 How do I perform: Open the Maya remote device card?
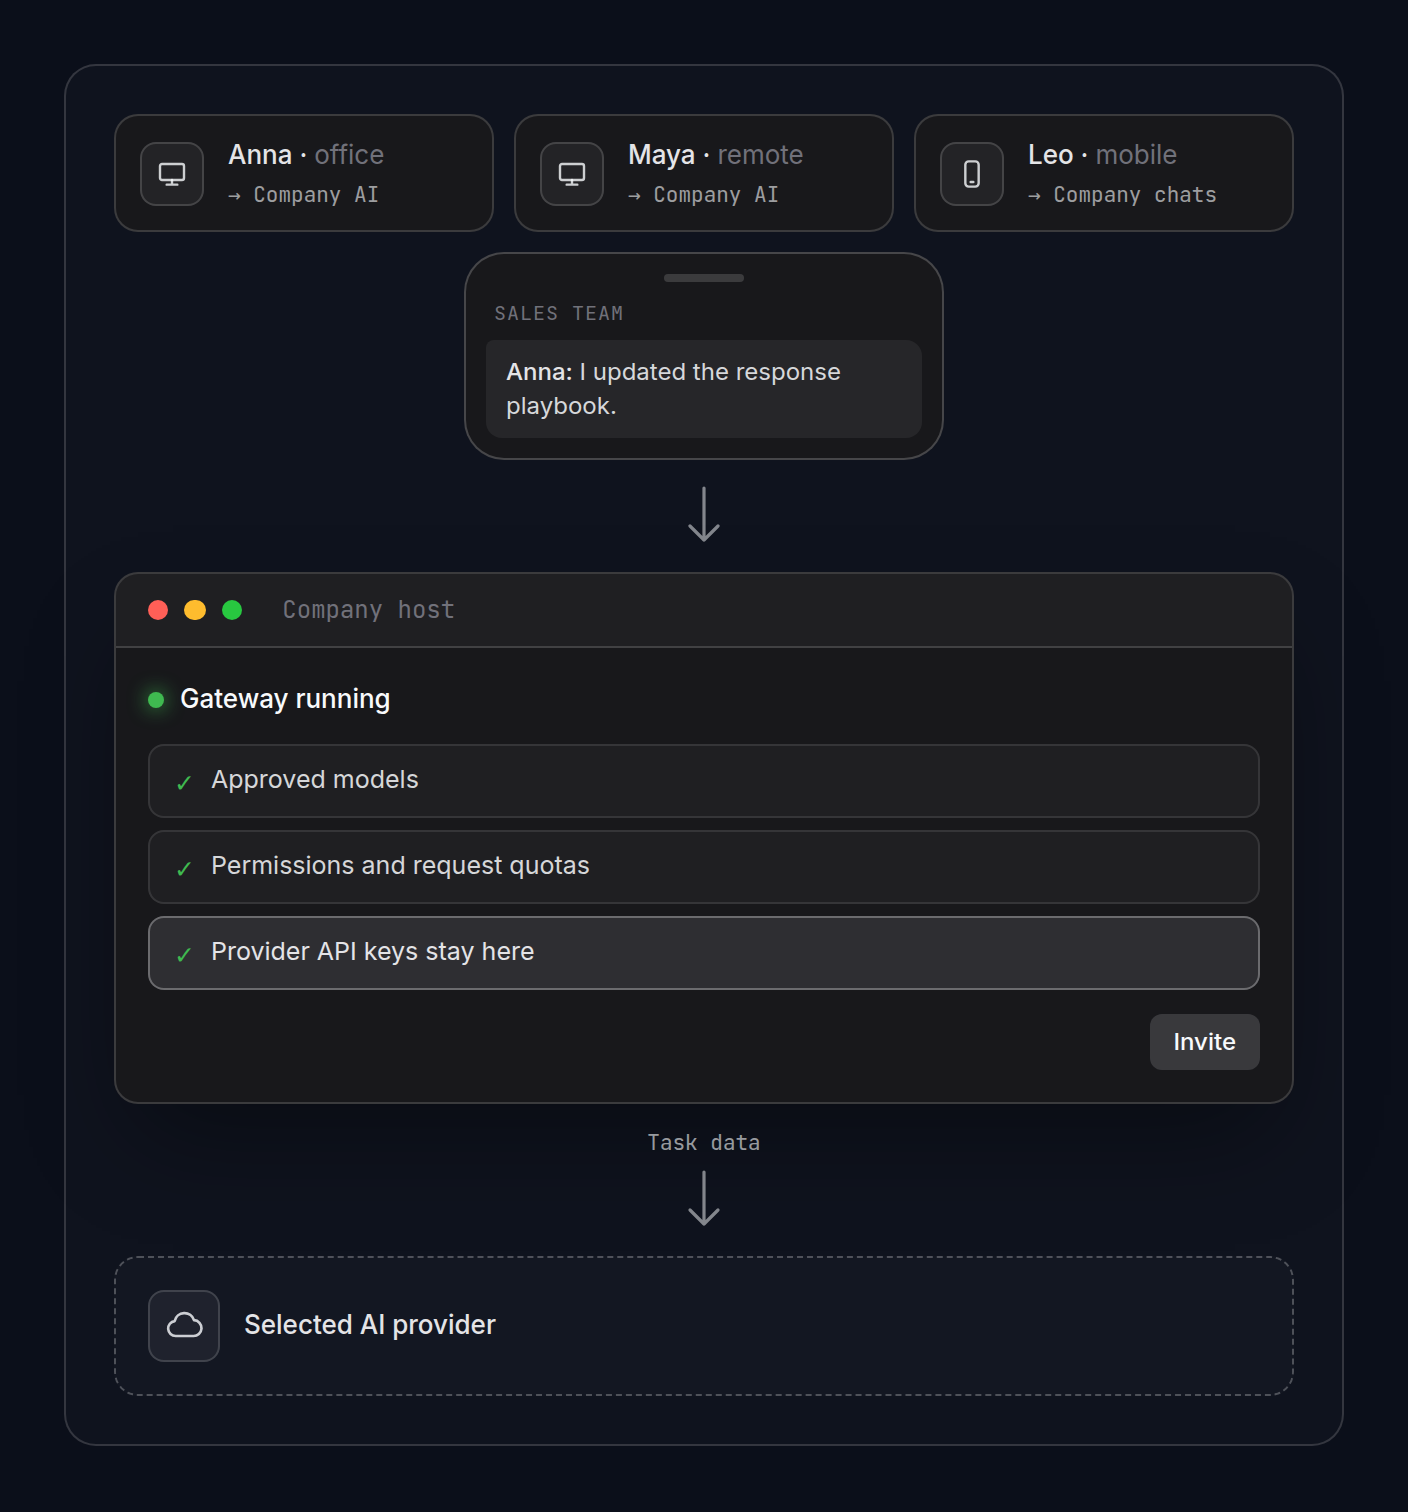point(704,173)
